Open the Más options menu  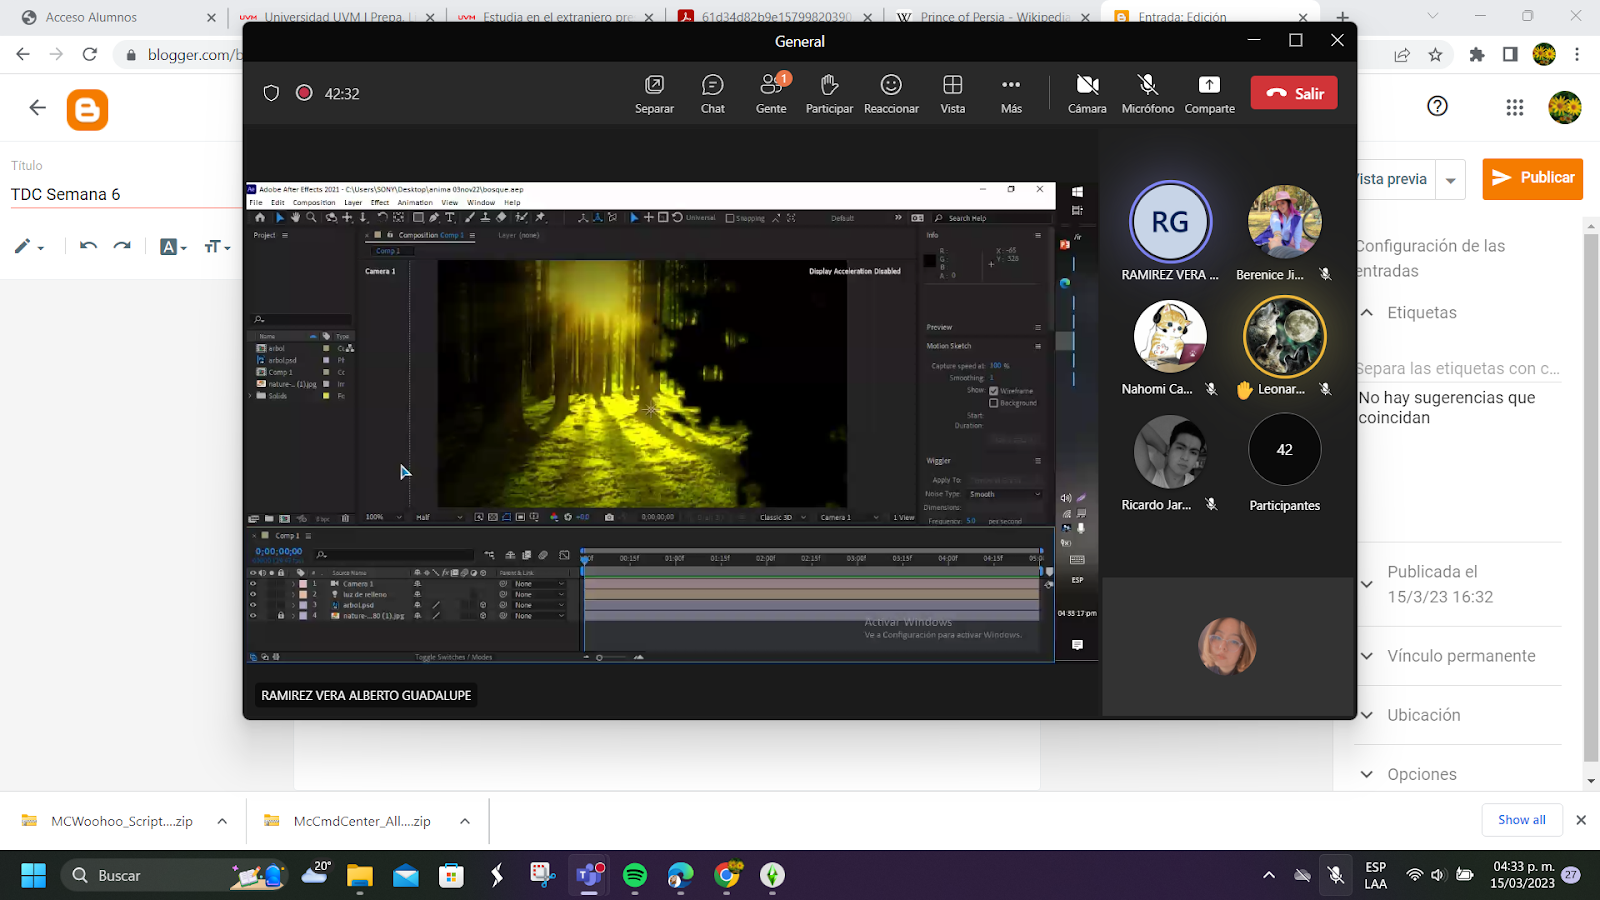[1011, 94]
